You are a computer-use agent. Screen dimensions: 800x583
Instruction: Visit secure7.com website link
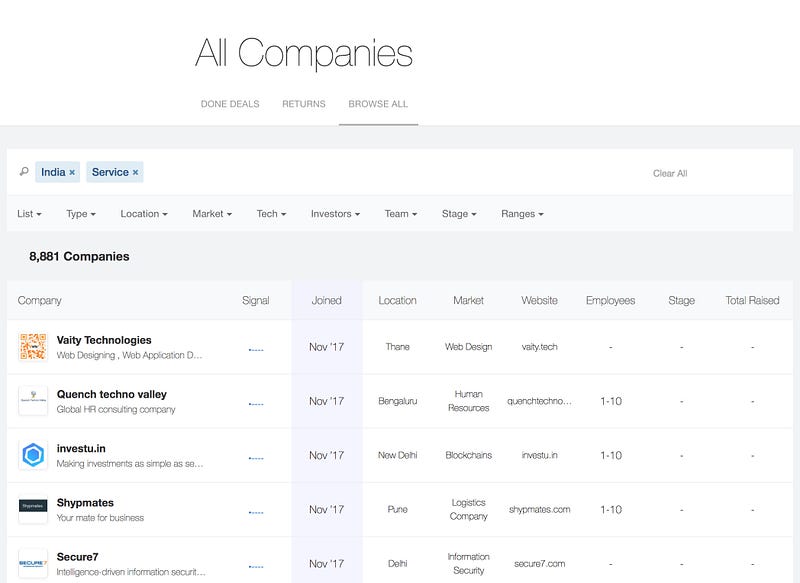[x=539, y=564]
